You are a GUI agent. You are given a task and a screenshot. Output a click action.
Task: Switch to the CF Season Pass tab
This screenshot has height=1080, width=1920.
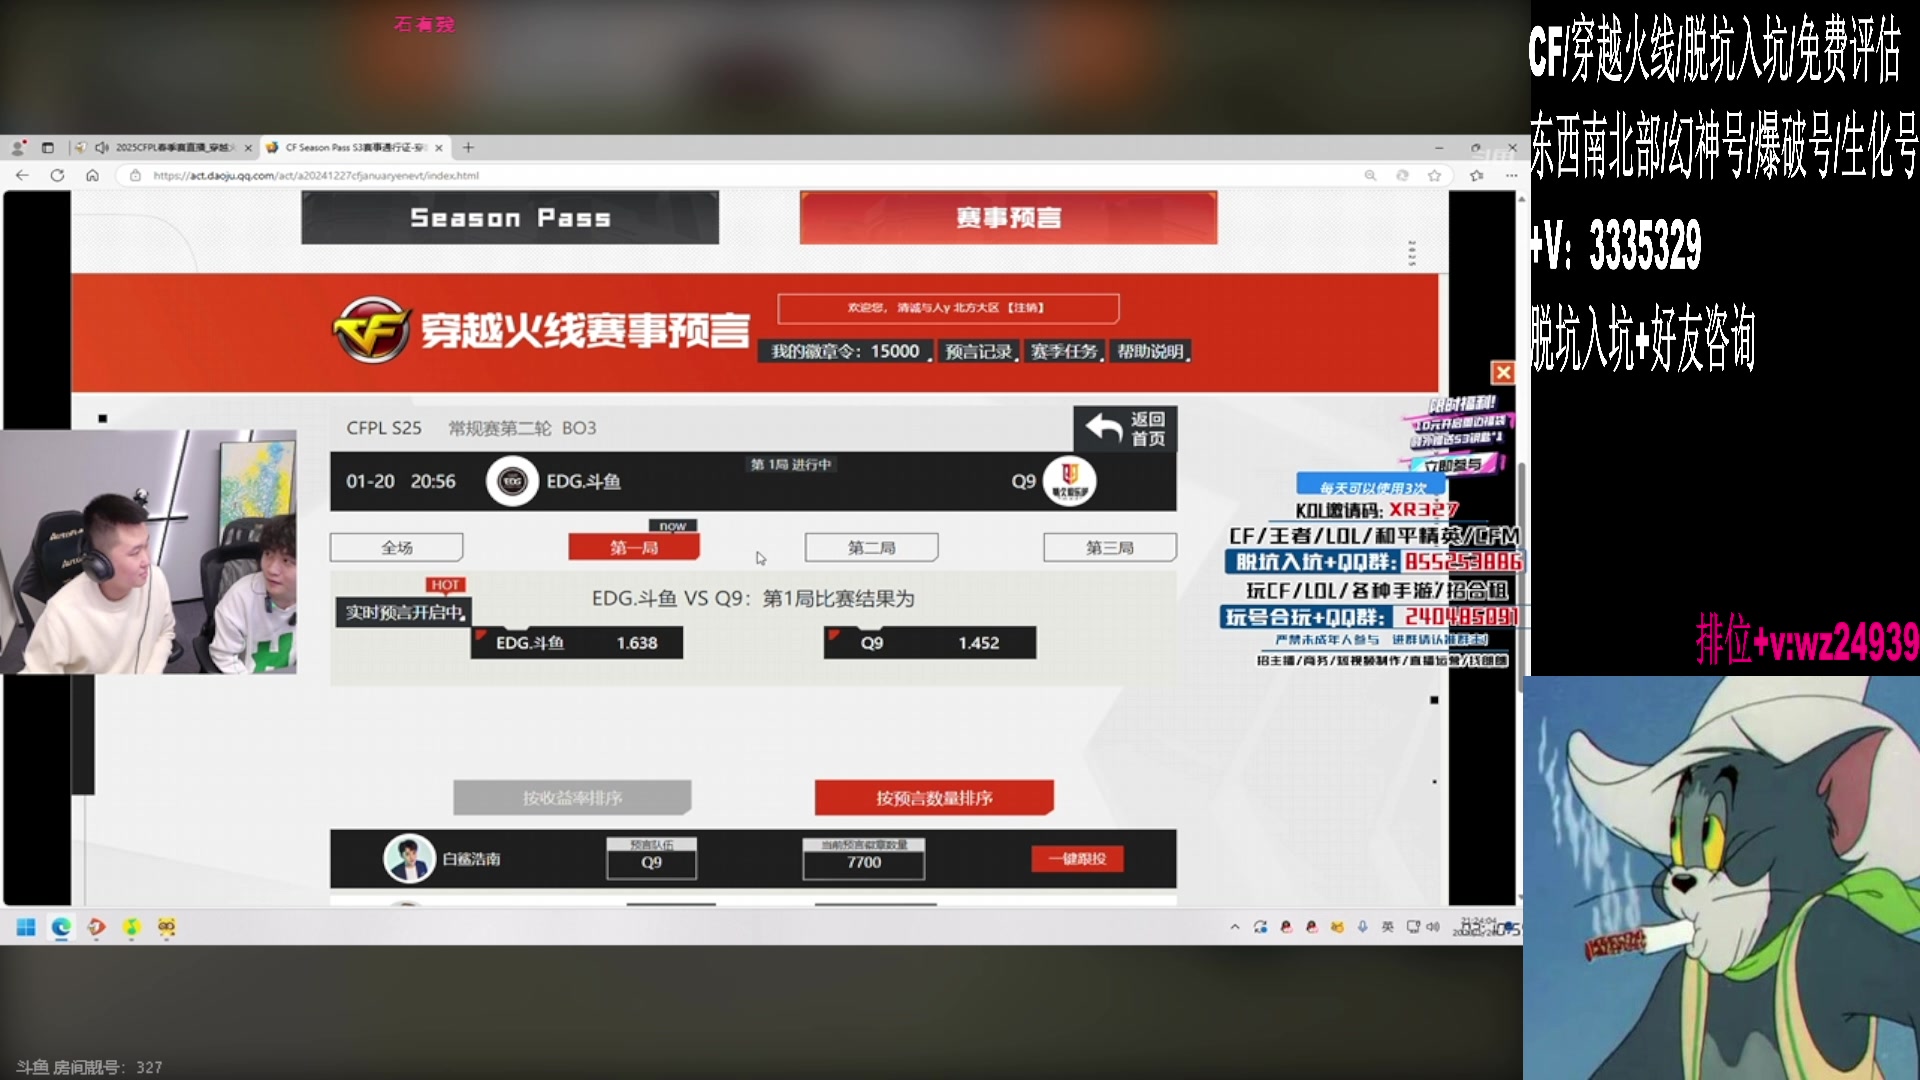(x=355, y=147)
